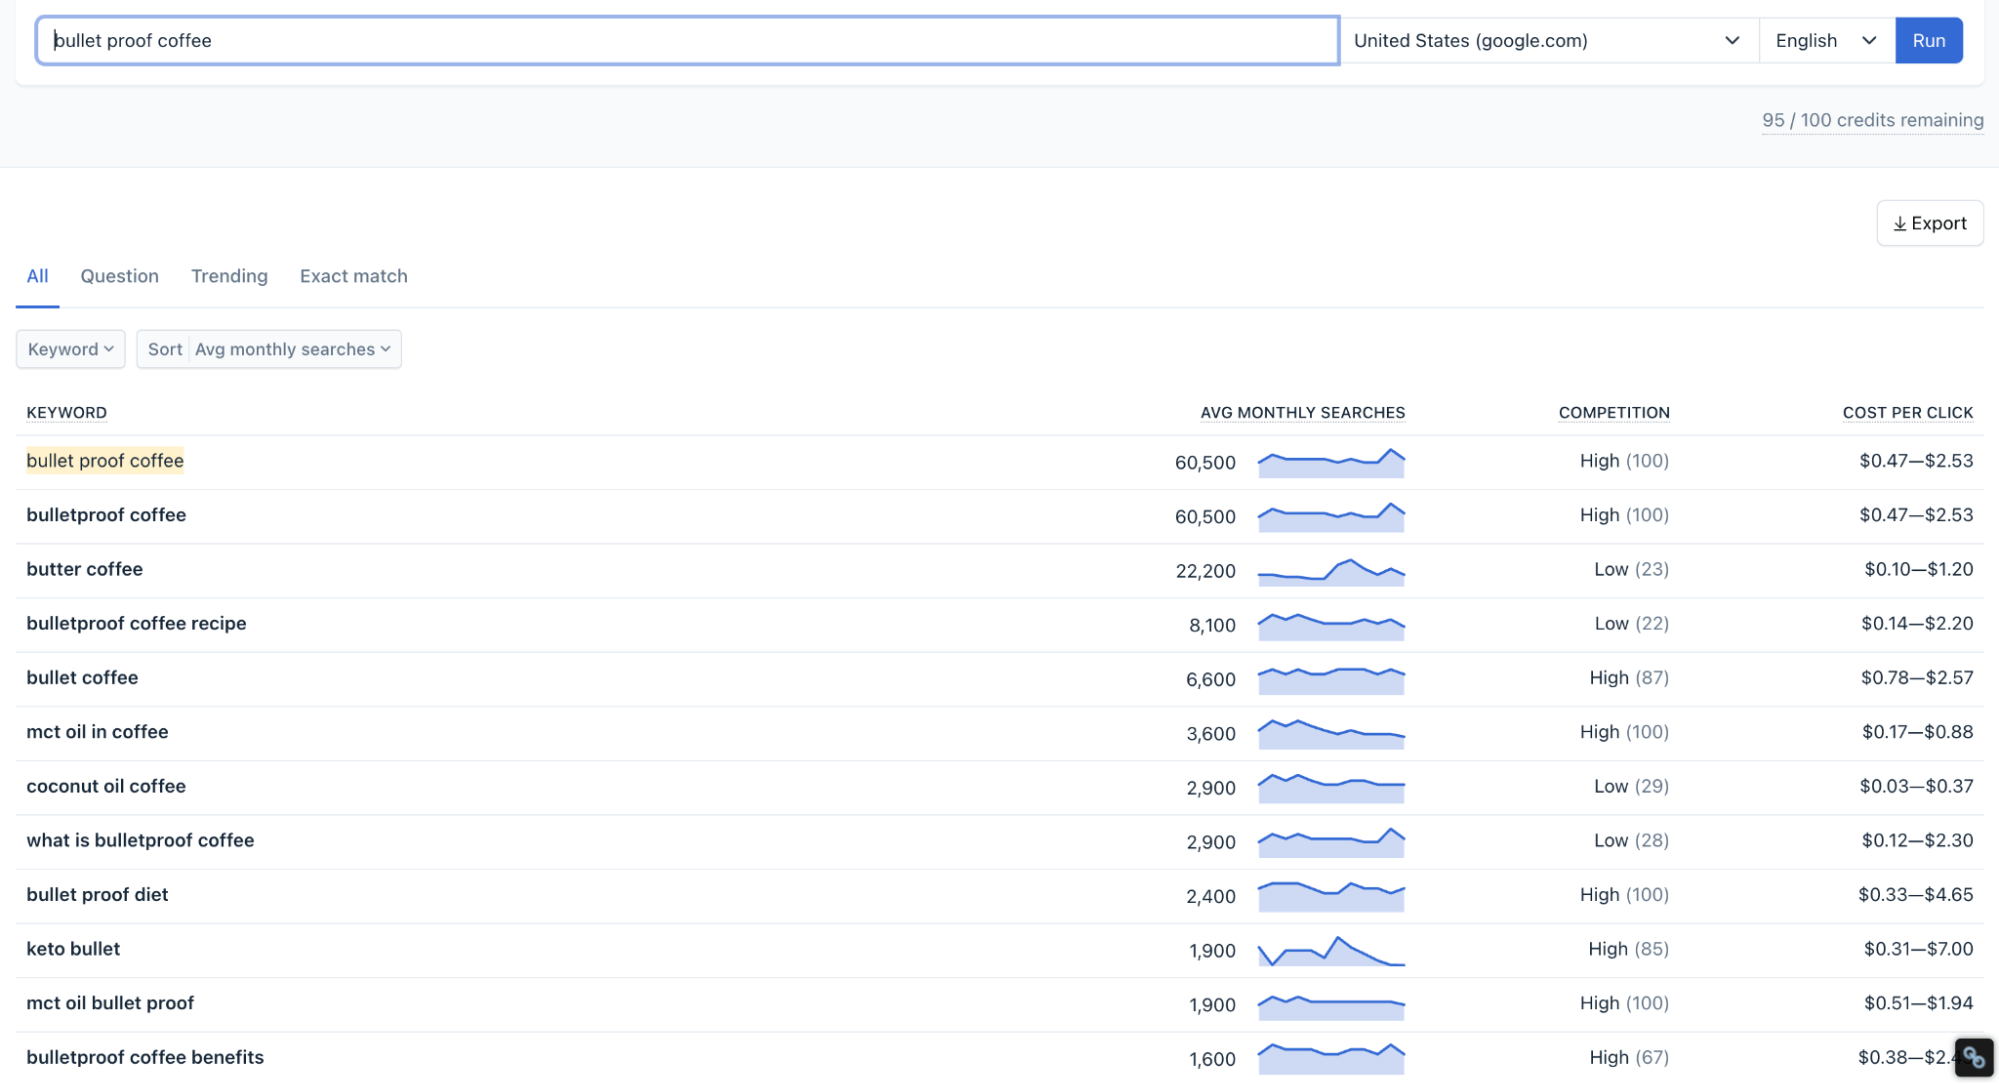Select the Exact match tab
This screenshot has height=1084, width=1999.
353,276
